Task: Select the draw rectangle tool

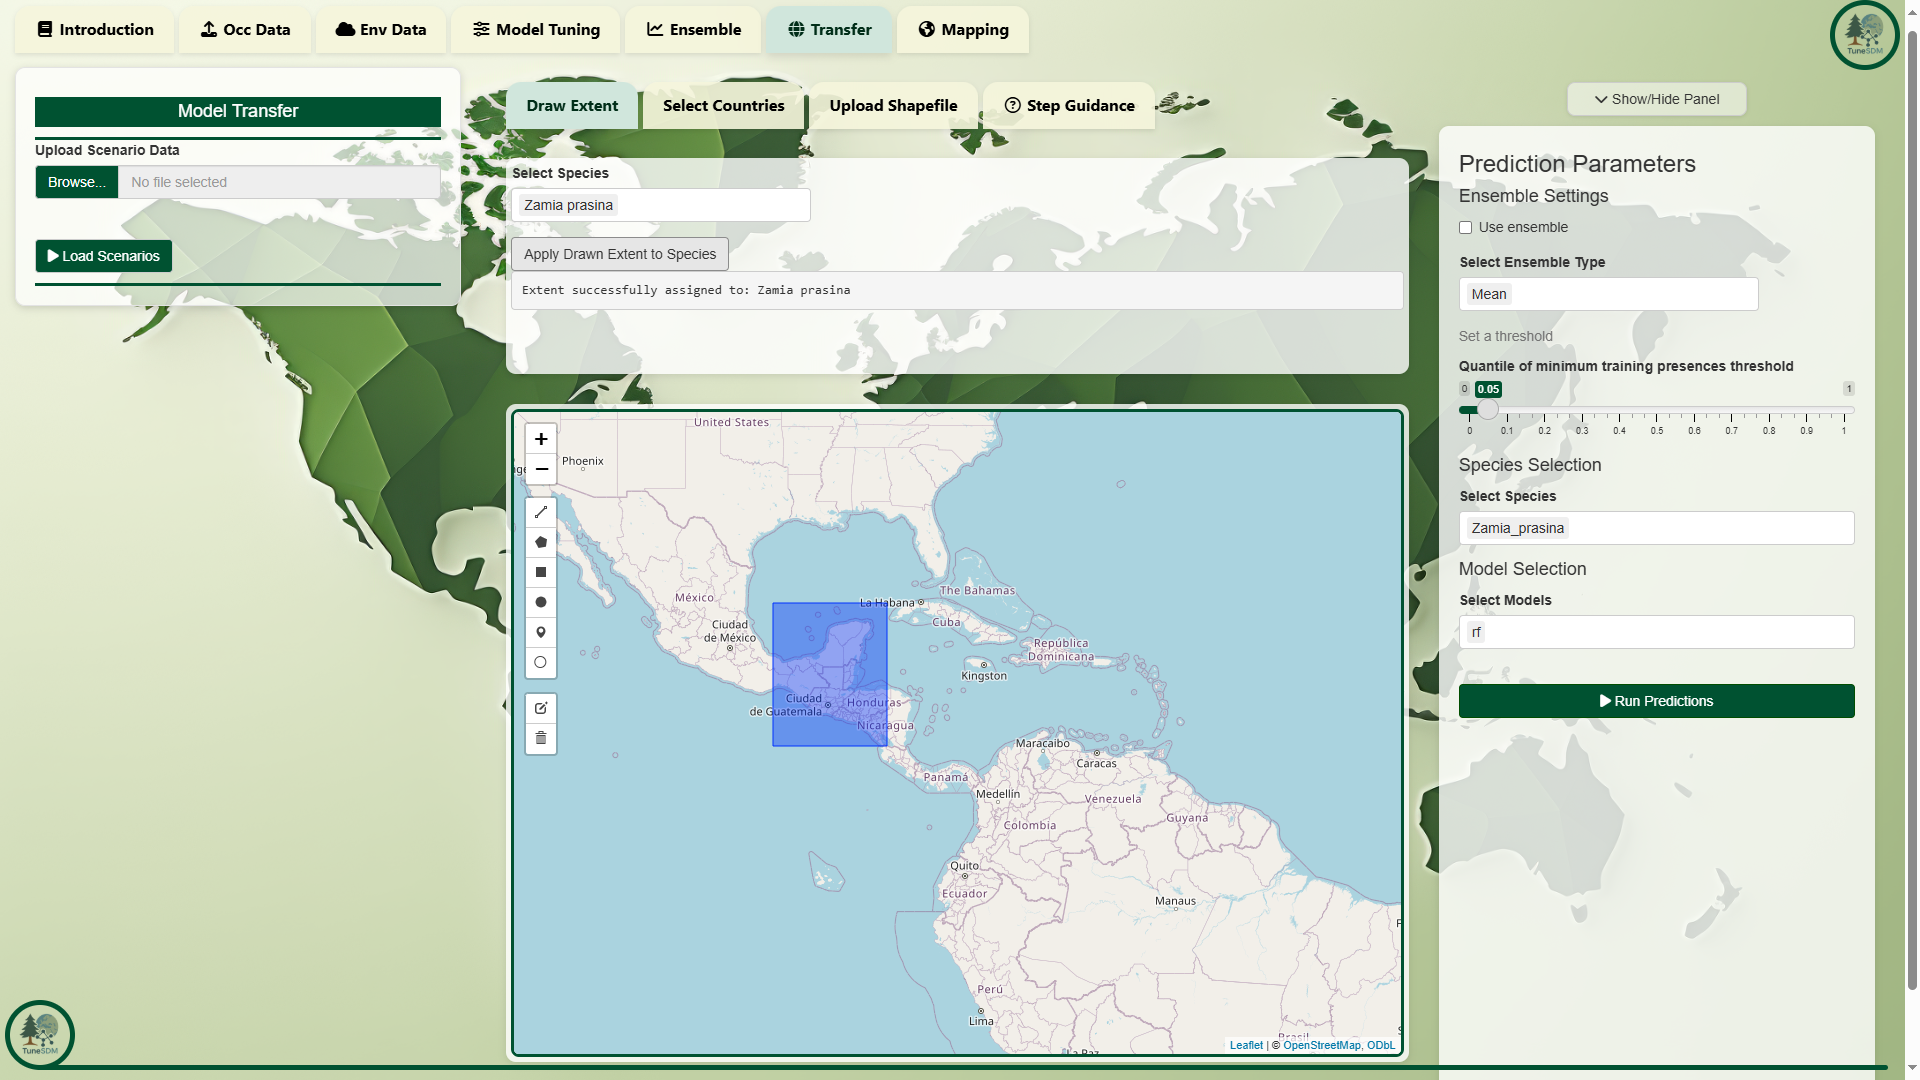Action: tap(541, 572)
